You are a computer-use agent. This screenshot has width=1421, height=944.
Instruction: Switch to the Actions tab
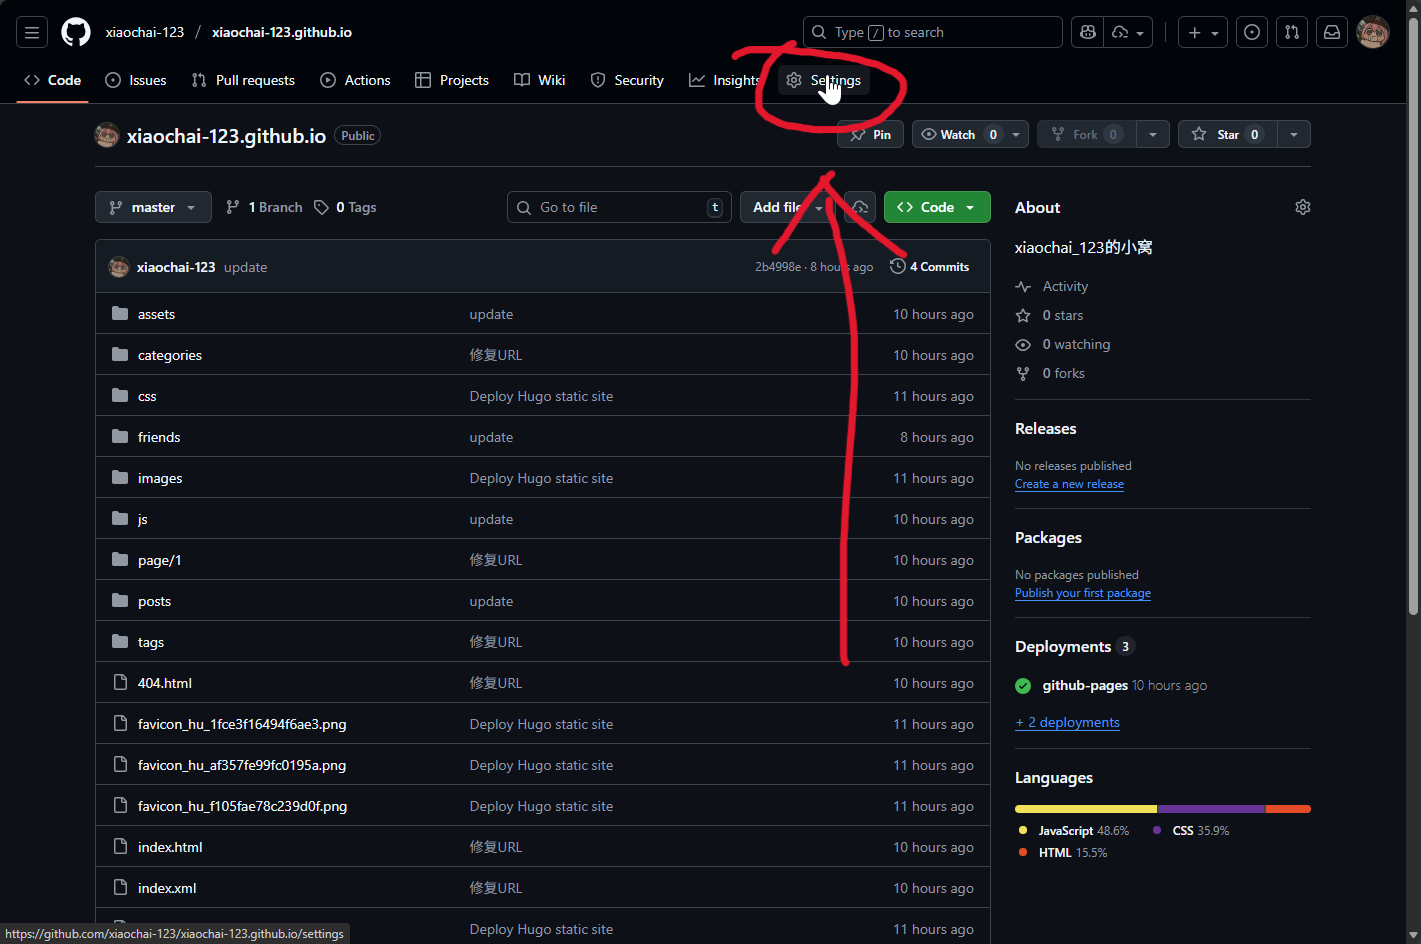(355, 80)
